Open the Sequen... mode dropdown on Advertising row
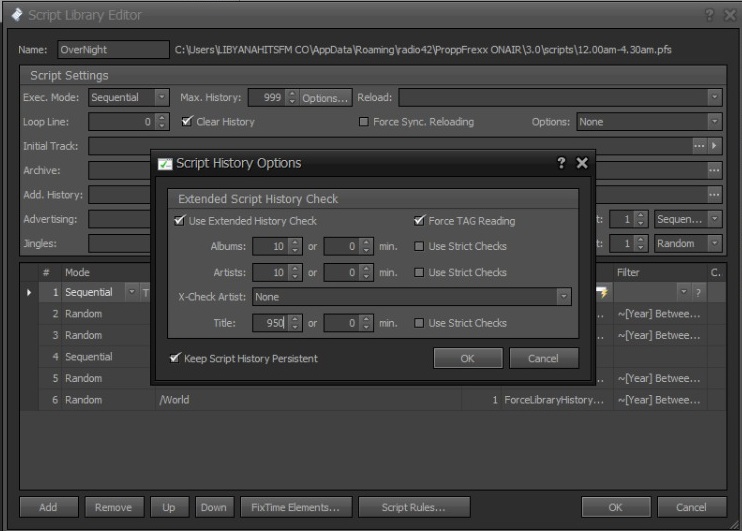742x531 pixels. coord(715,219)
